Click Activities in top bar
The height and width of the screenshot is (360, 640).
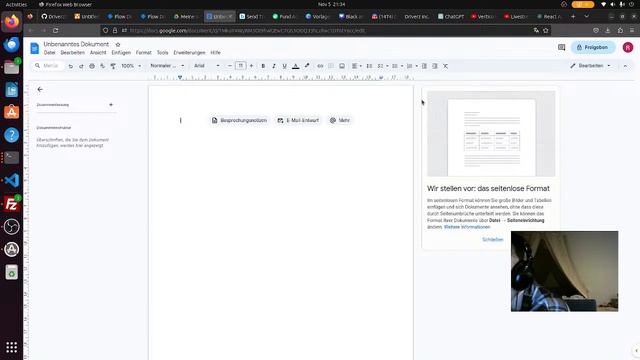tap(16, 4)
